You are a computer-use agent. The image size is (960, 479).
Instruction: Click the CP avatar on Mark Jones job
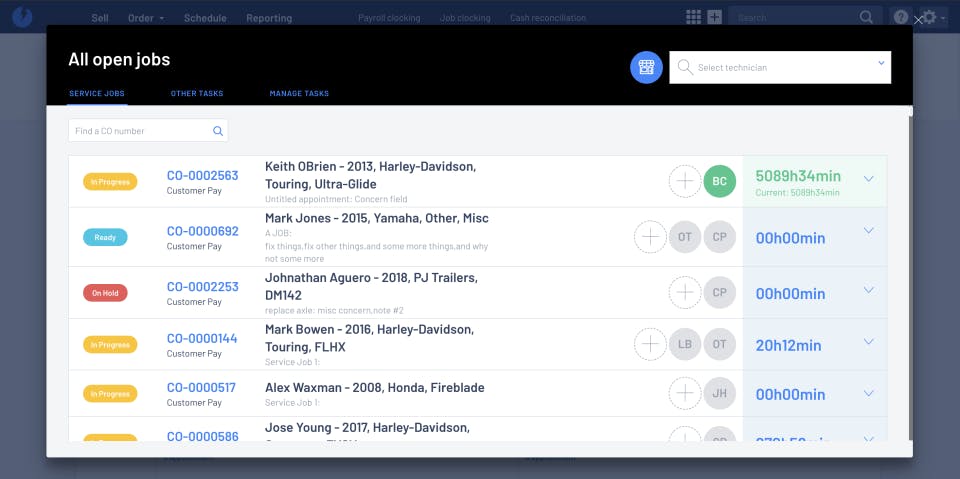coord(719,237)
